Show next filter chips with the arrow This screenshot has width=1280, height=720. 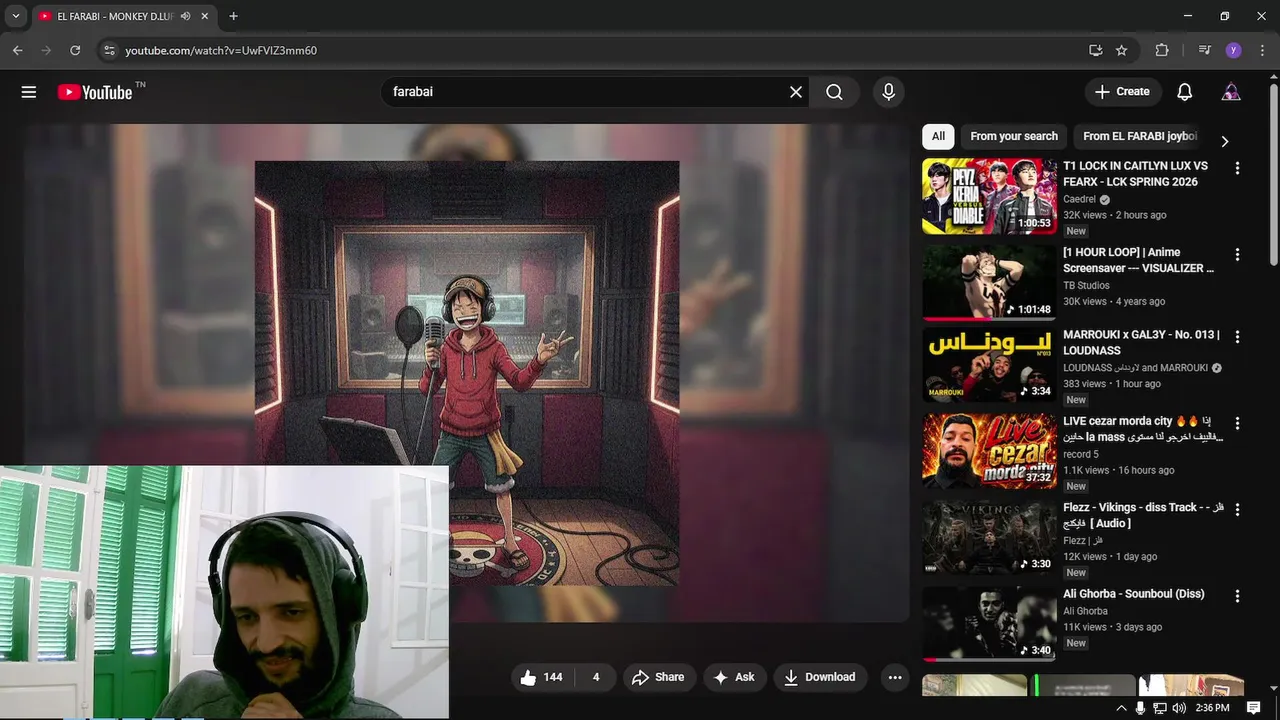[x=1225, y=141]
